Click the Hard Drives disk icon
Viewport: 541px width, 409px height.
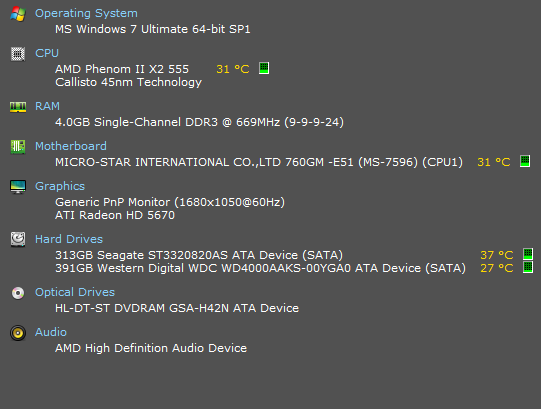18,239
